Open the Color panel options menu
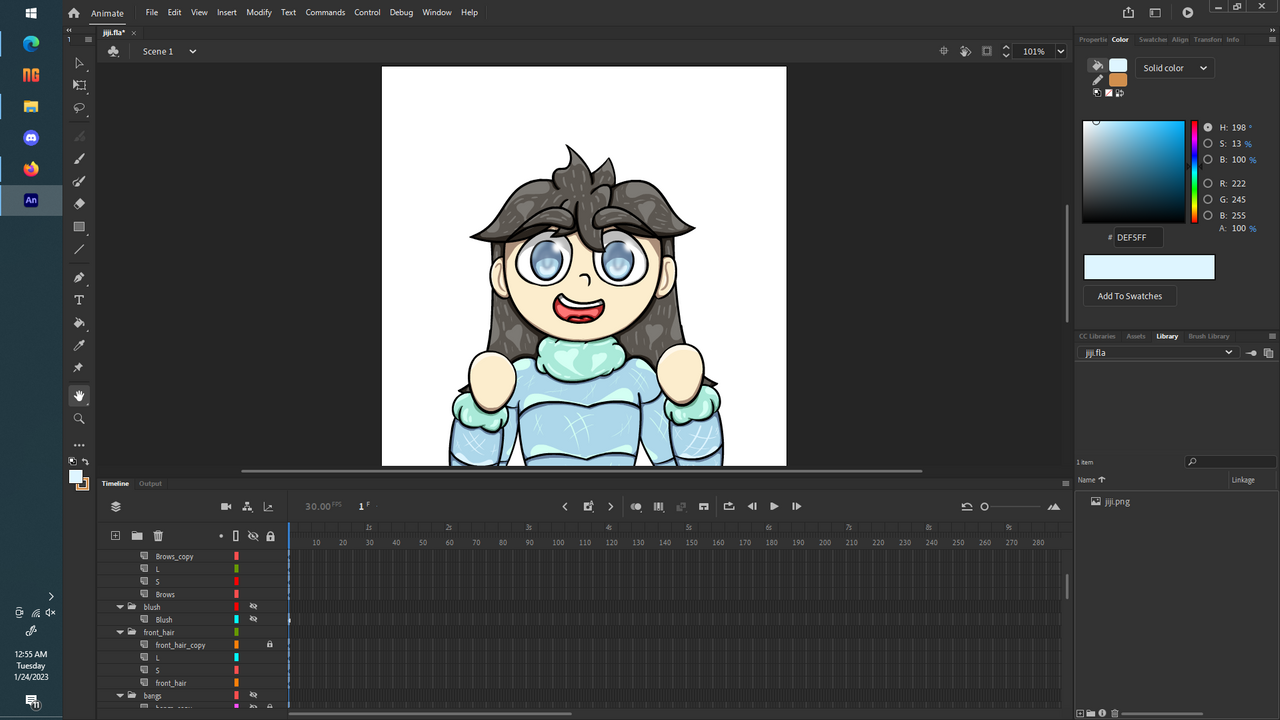Viewport: 1280px width, 720px height. 1272,39
